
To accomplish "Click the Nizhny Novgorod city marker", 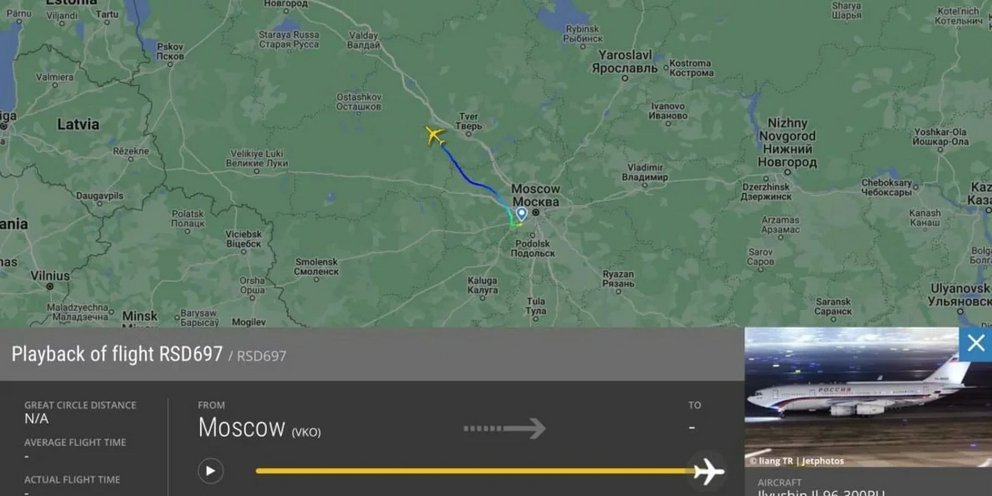I will coord(788,171).
